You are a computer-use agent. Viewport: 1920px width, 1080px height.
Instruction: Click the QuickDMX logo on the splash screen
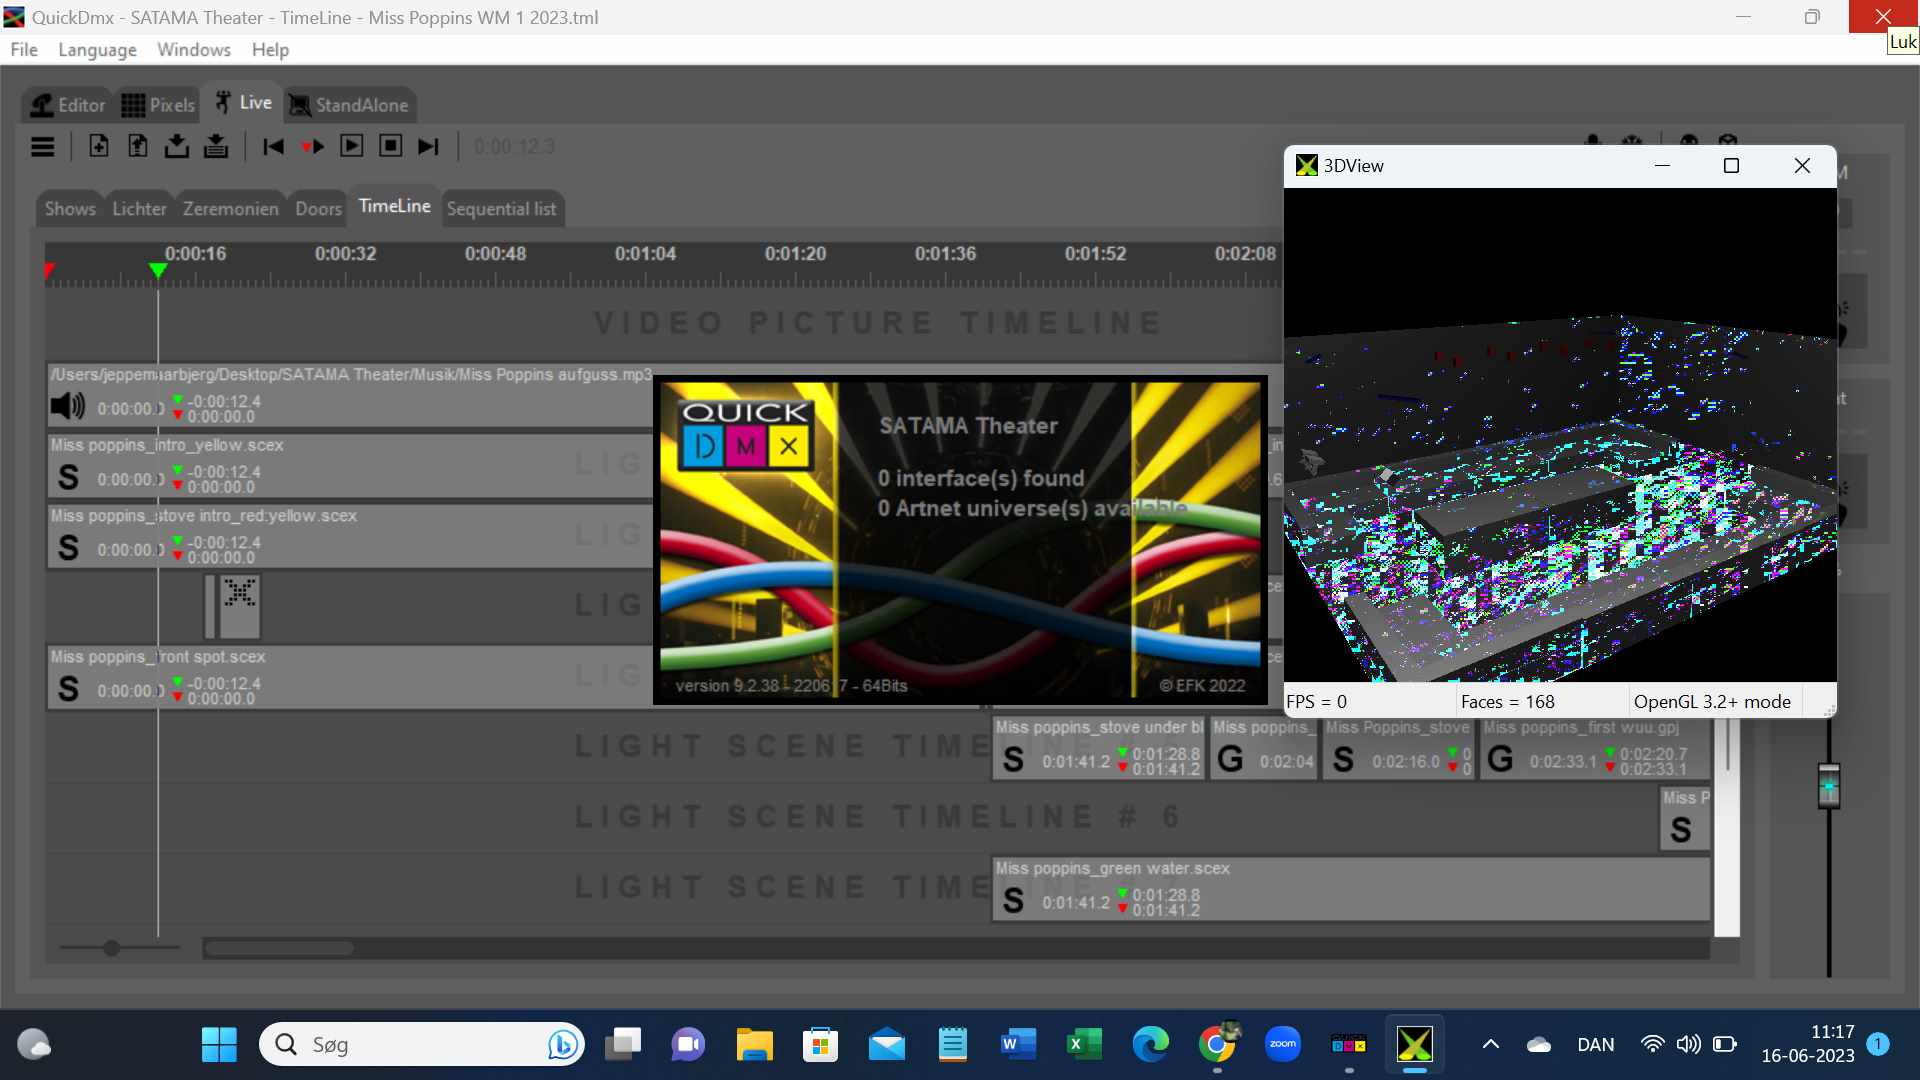point(746,436)
